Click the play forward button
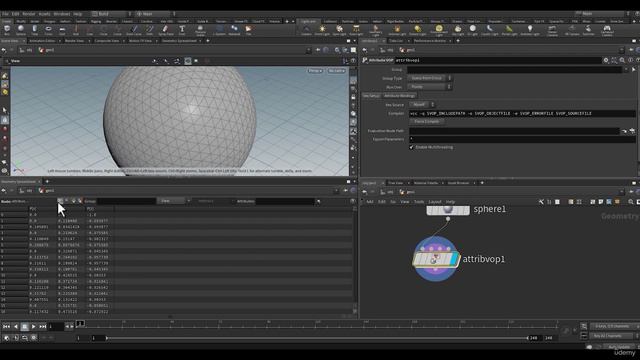 click(33, 327)
